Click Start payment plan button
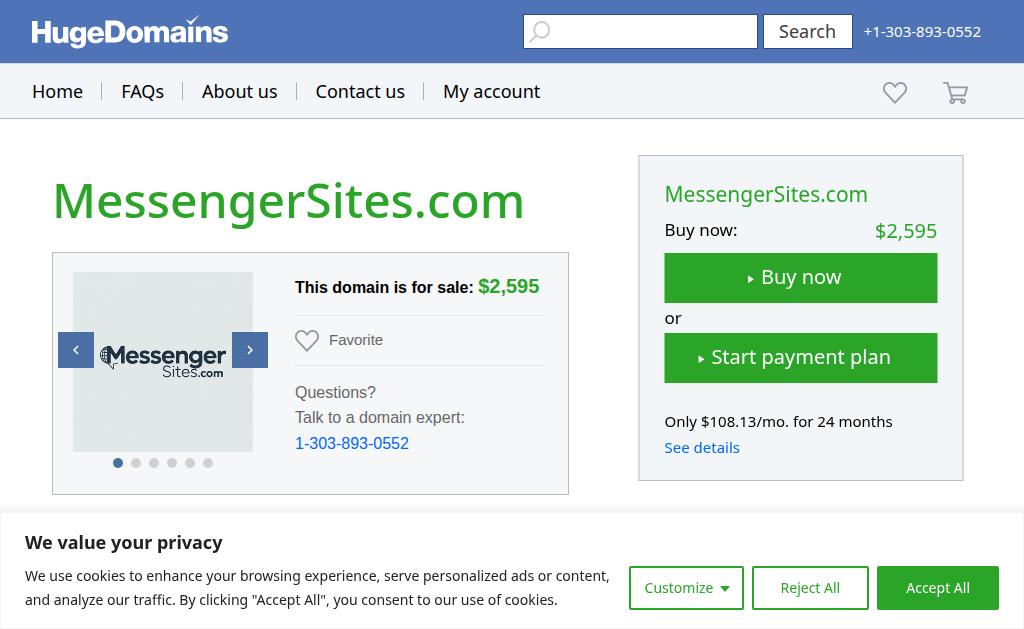The height and width of the screenshot is (629, 1024). coord(800,358)
